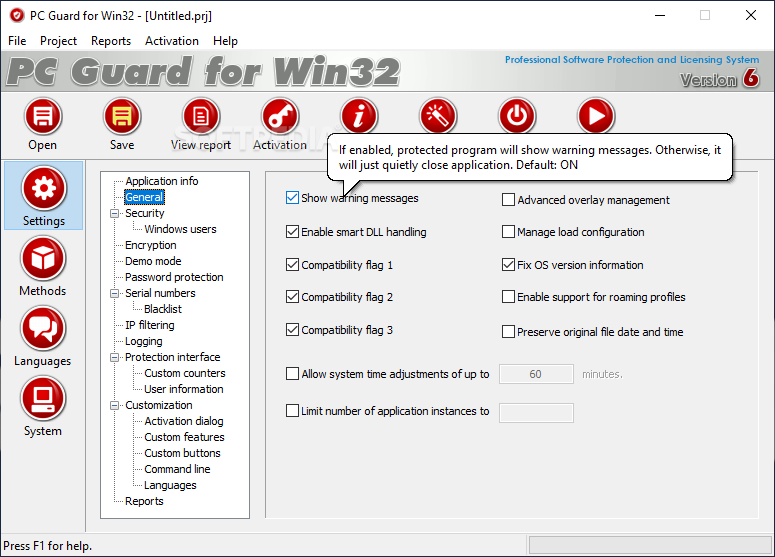The image size is (775, 557).
Task: Select the Security tree item label
Action: [x=145, y=214]
